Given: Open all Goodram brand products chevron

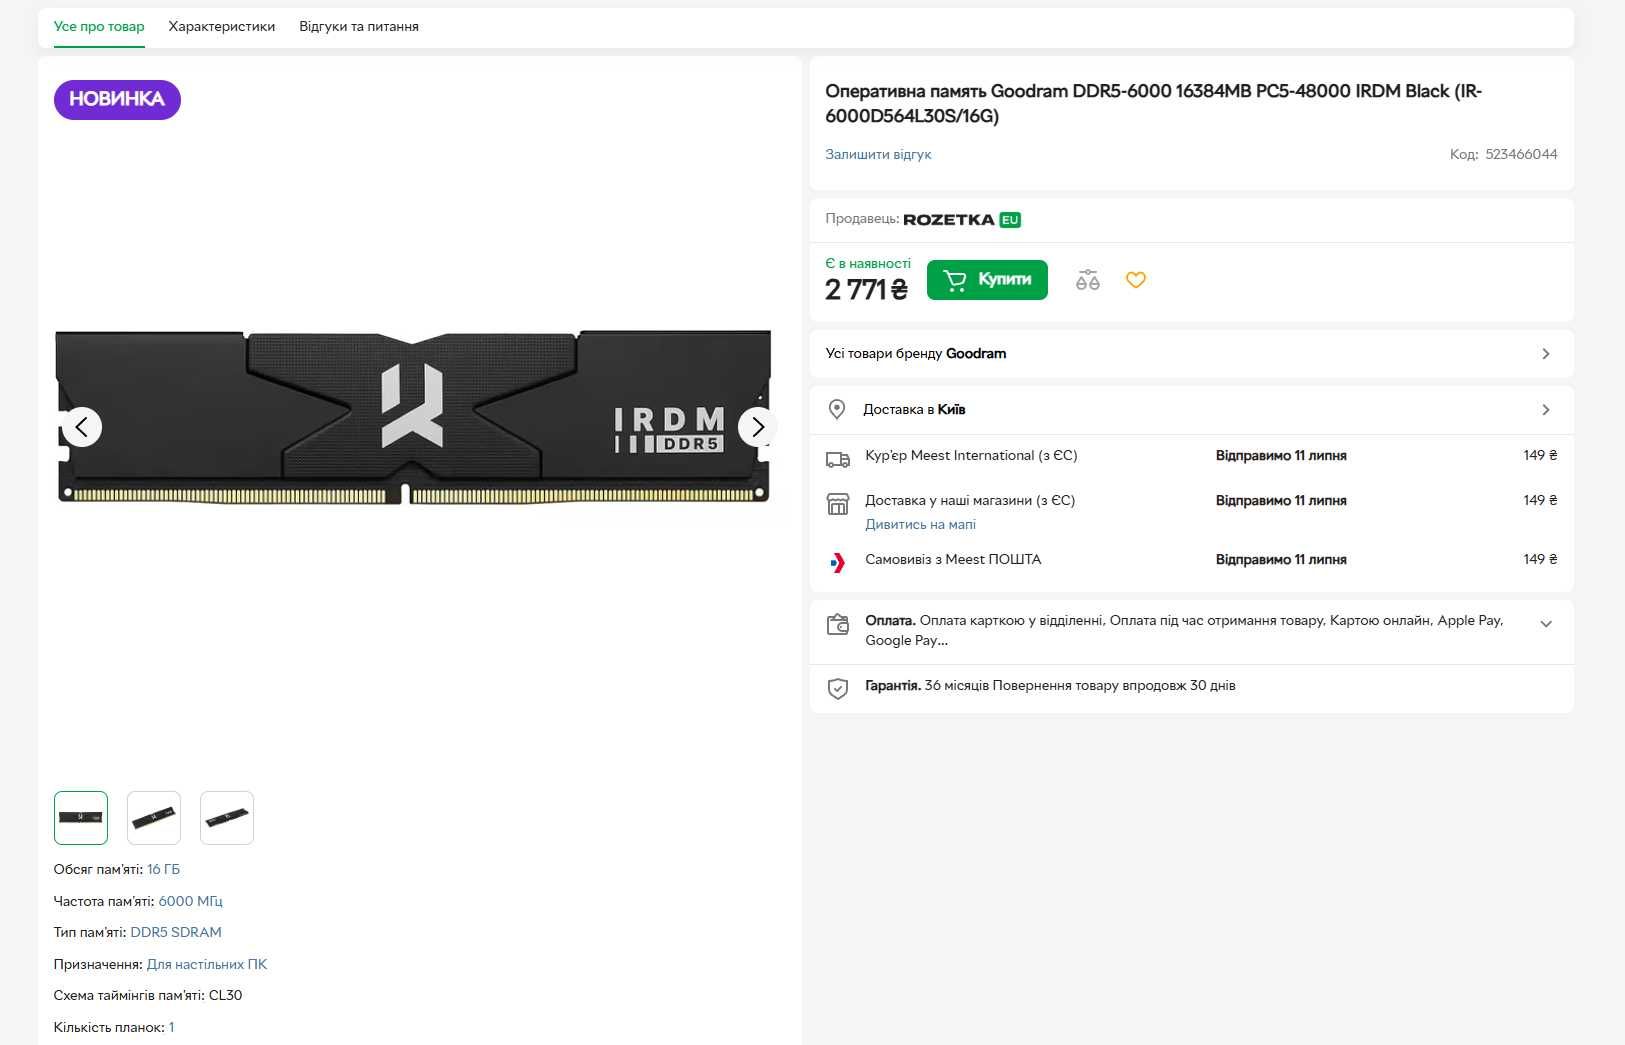Looking at the screenshot, I should (1545, 354).
